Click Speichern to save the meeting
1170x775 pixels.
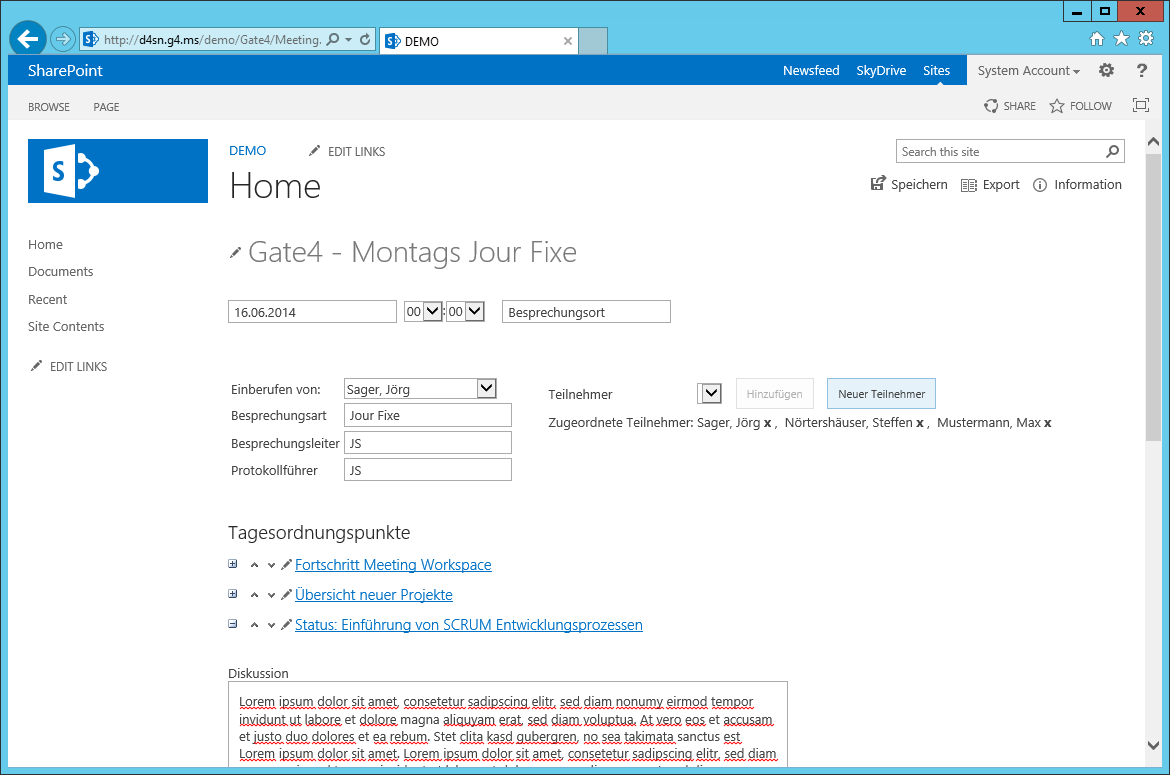coord(909,184)
